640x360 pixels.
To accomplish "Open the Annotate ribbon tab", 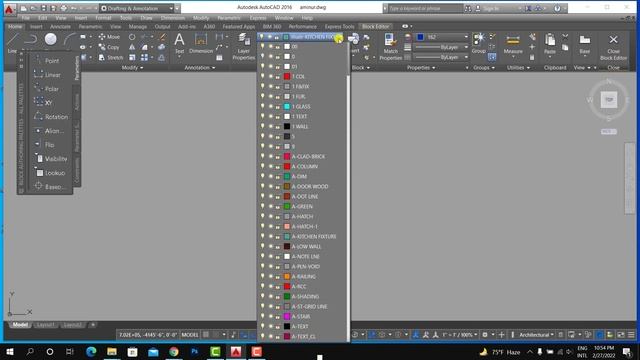I will (x=60, y=27).
